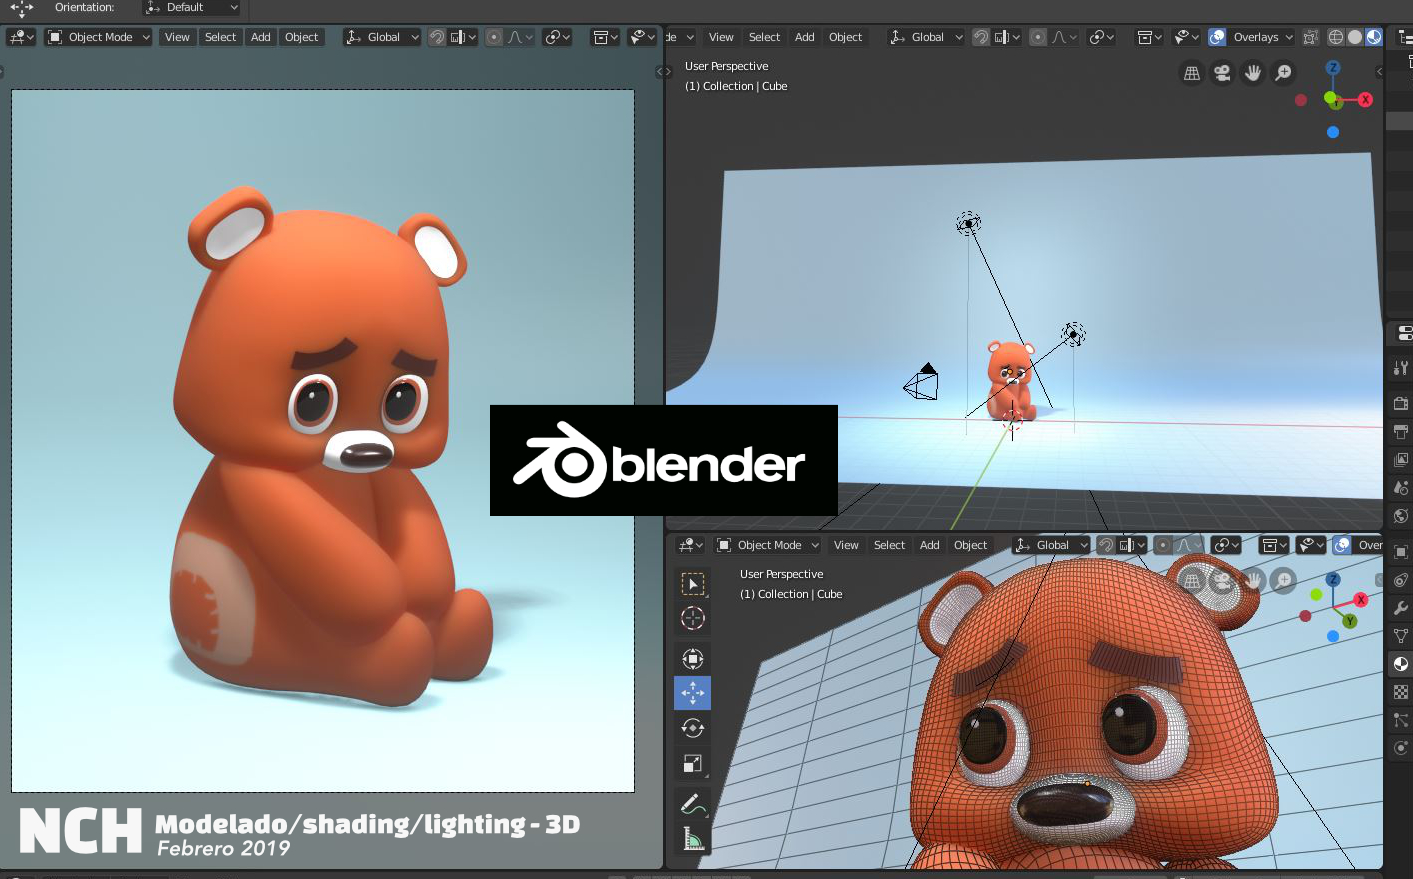Toggle X-ray mode in top-right viewport header
Screen dimensions: 1413x879
1310,37
